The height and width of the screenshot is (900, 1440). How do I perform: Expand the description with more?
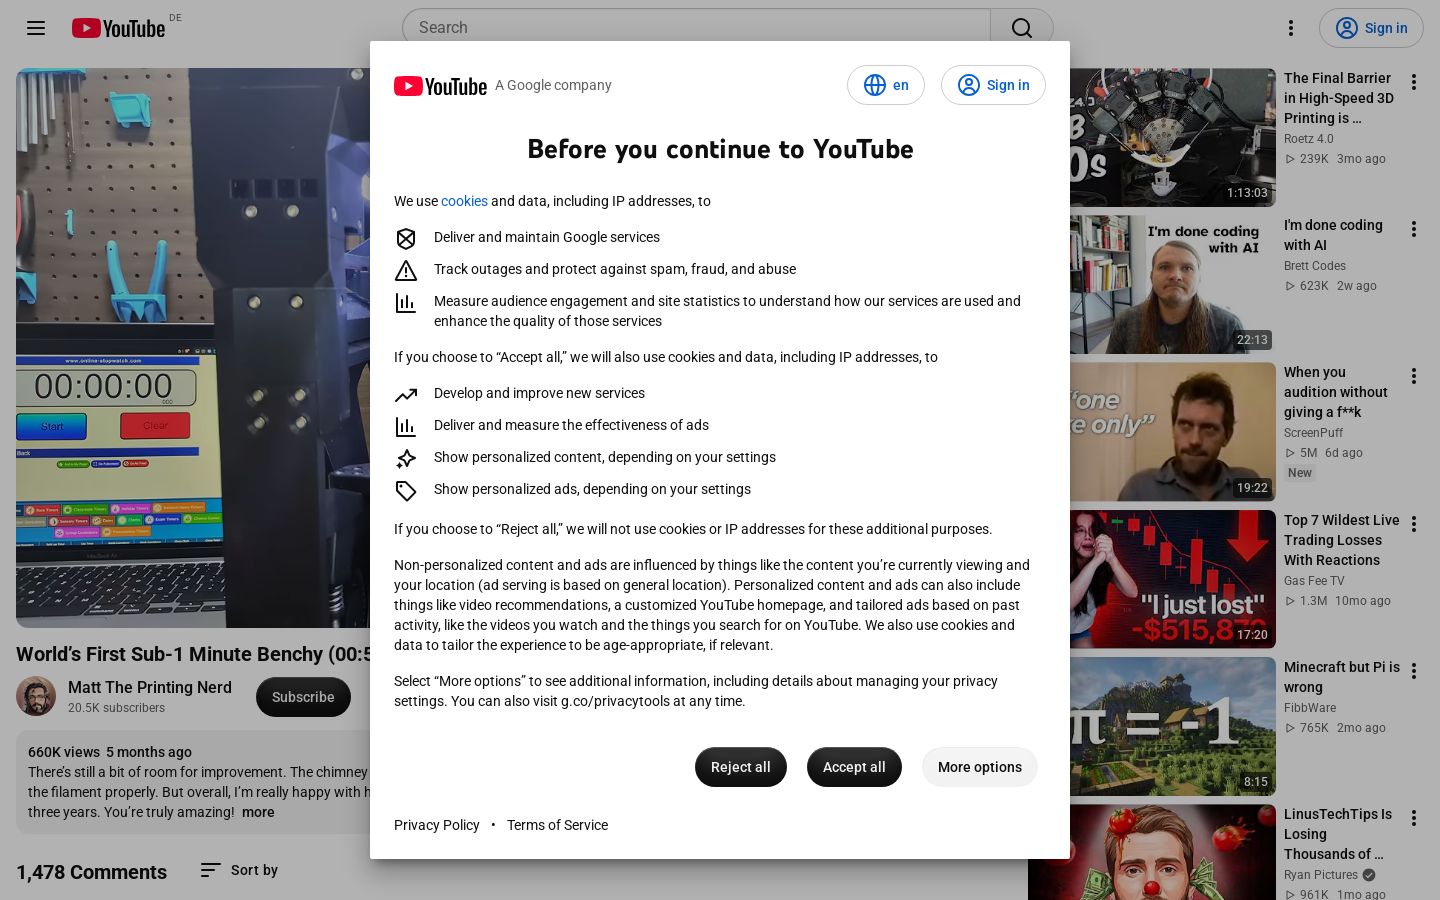258,812
